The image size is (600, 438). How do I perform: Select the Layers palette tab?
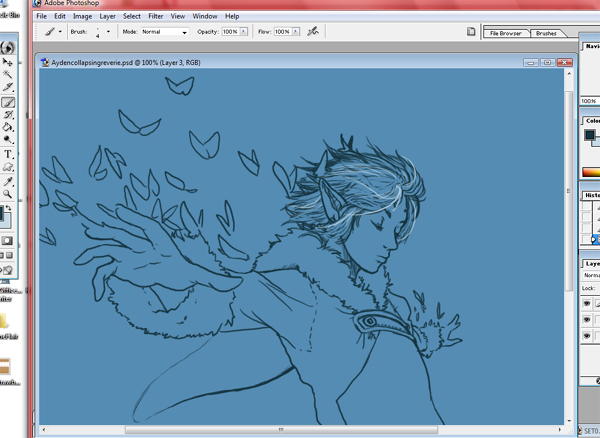[592, 264]
